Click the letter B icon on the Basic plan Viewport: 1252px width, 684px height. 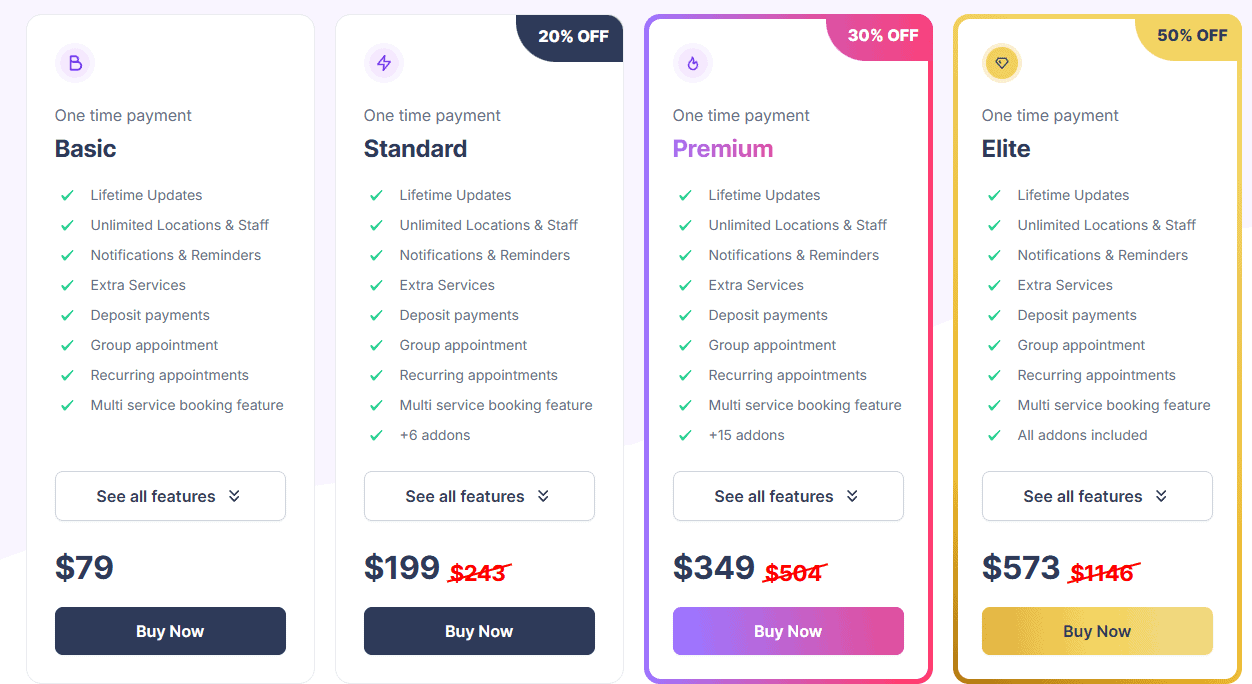[75, 62]
